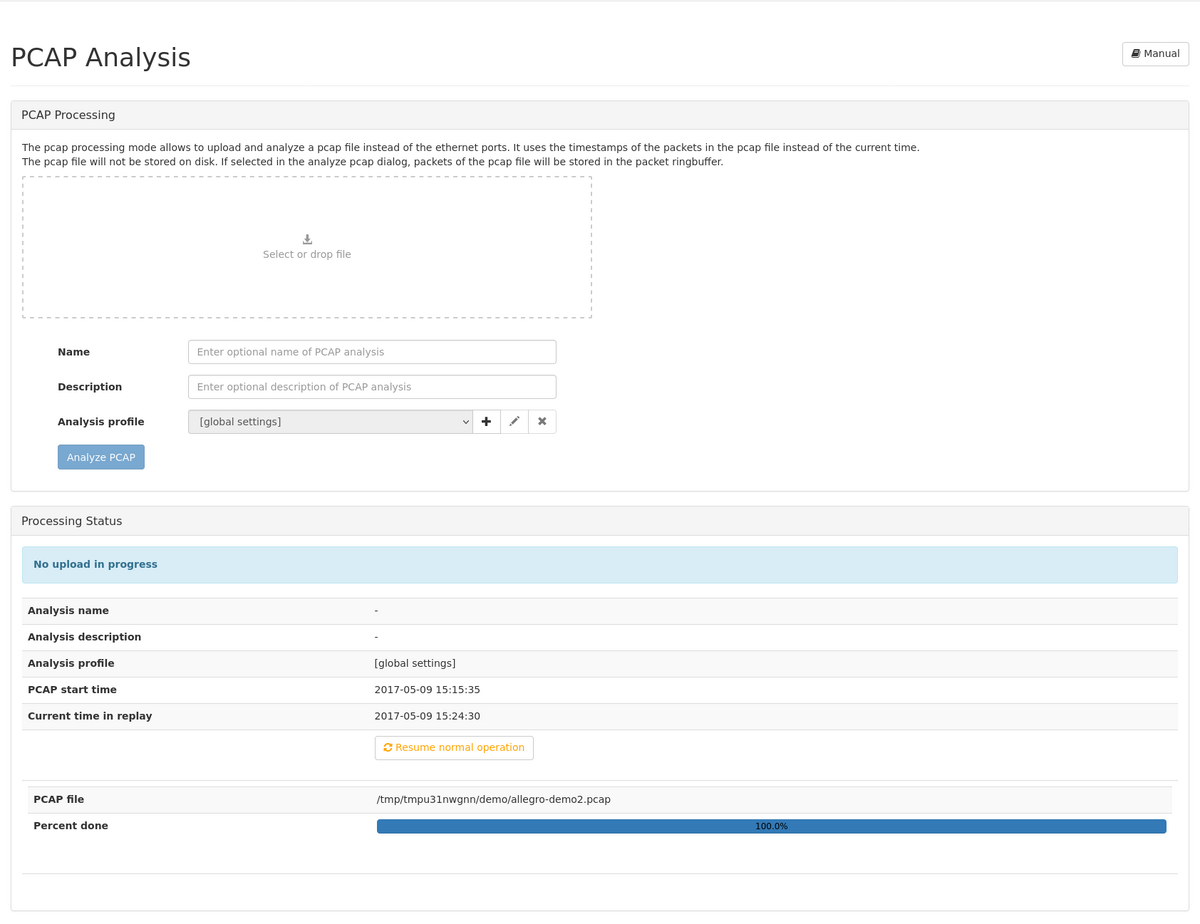Click the Processing Status panel header
The height and width of the screenshot is (924, 1200).
[x=599, y=521]
